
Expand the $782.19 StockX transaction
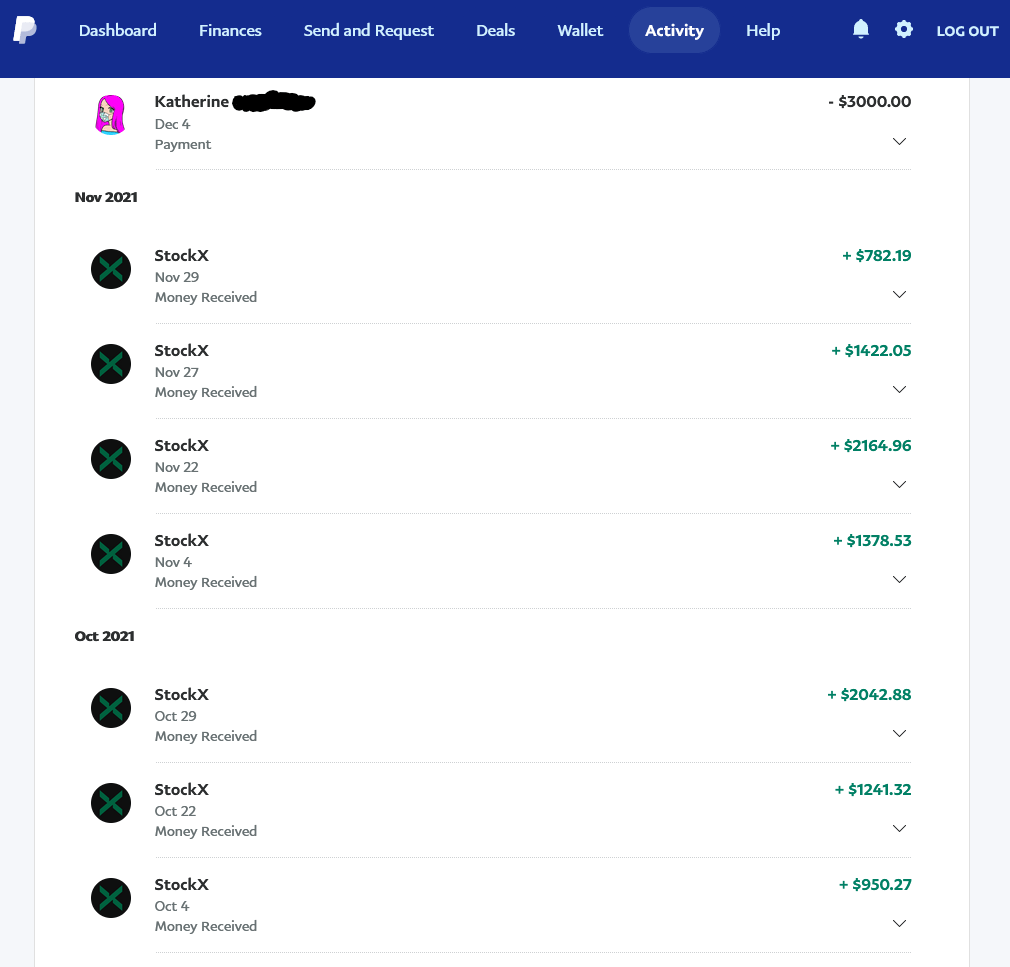click(x=899, y=295)
